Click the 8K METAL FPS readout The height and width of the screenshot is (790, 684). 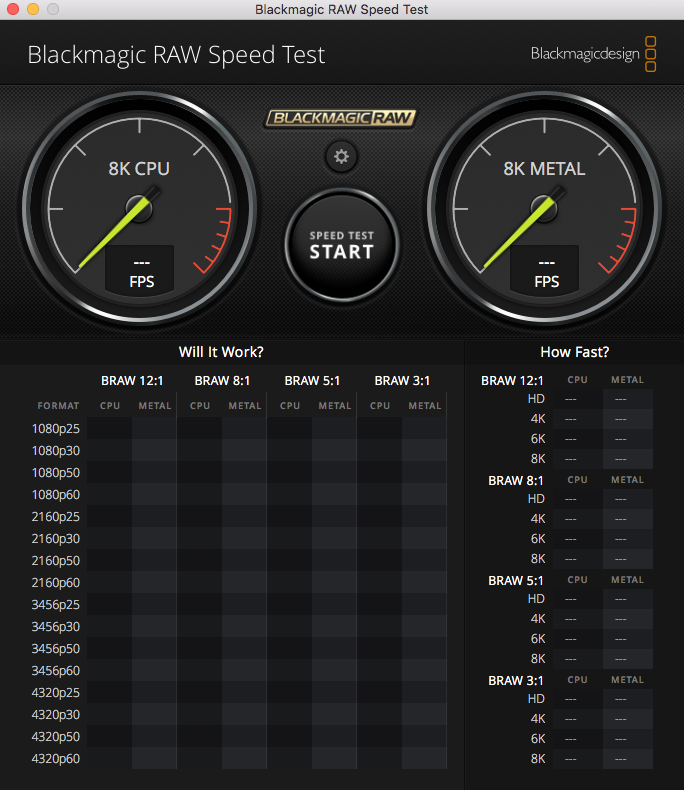[545, 272]
